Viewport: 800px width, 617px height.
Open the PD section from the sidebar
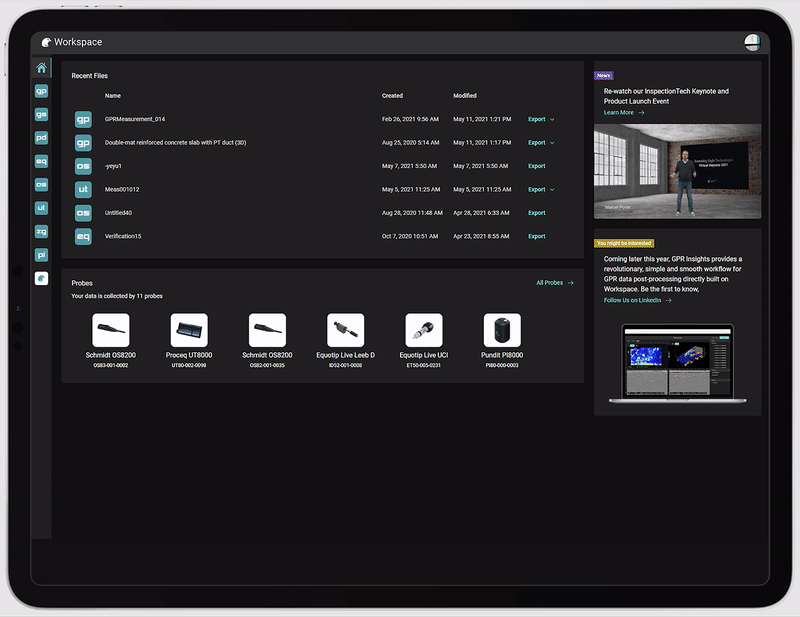(41, 138)
